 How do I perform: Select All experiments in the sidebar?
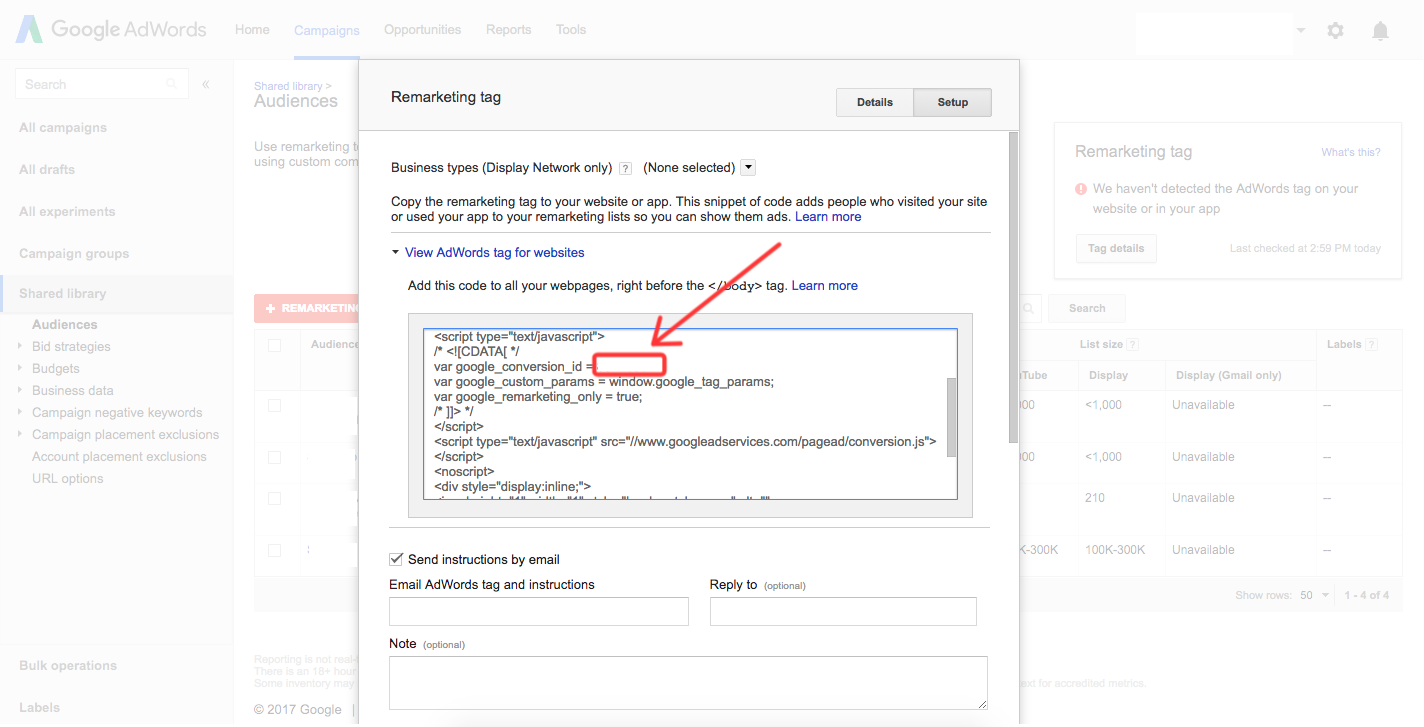tap(67, 212)
